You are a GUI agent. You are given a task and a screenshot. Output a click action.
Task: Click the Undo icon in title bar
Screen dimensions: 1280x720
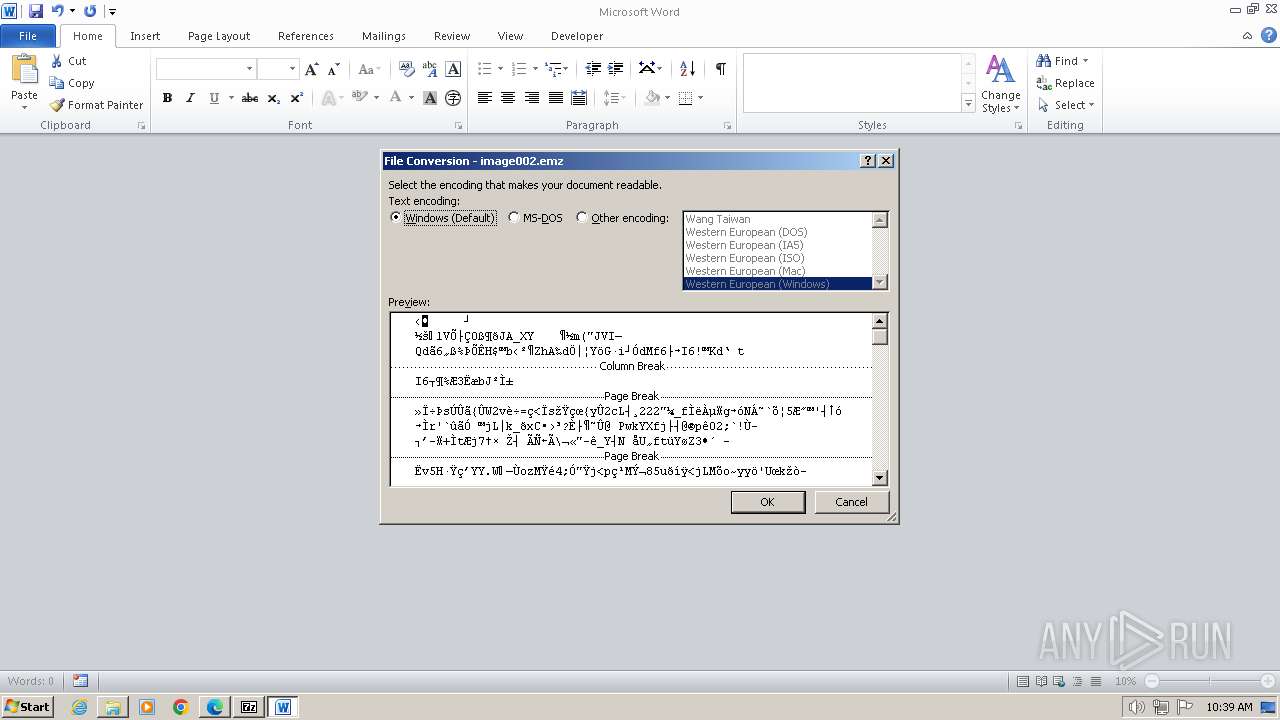click(57, 11)
